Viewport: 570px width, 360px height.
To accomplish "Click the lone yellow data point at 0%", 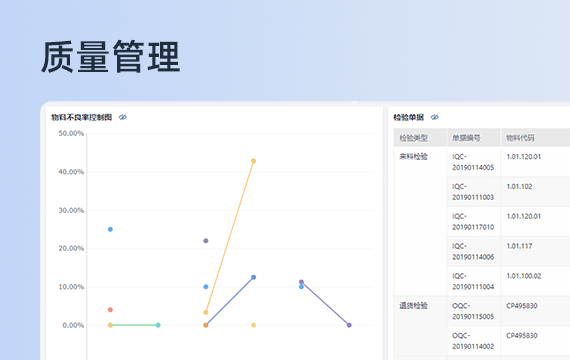I will [x=253, y=325].
